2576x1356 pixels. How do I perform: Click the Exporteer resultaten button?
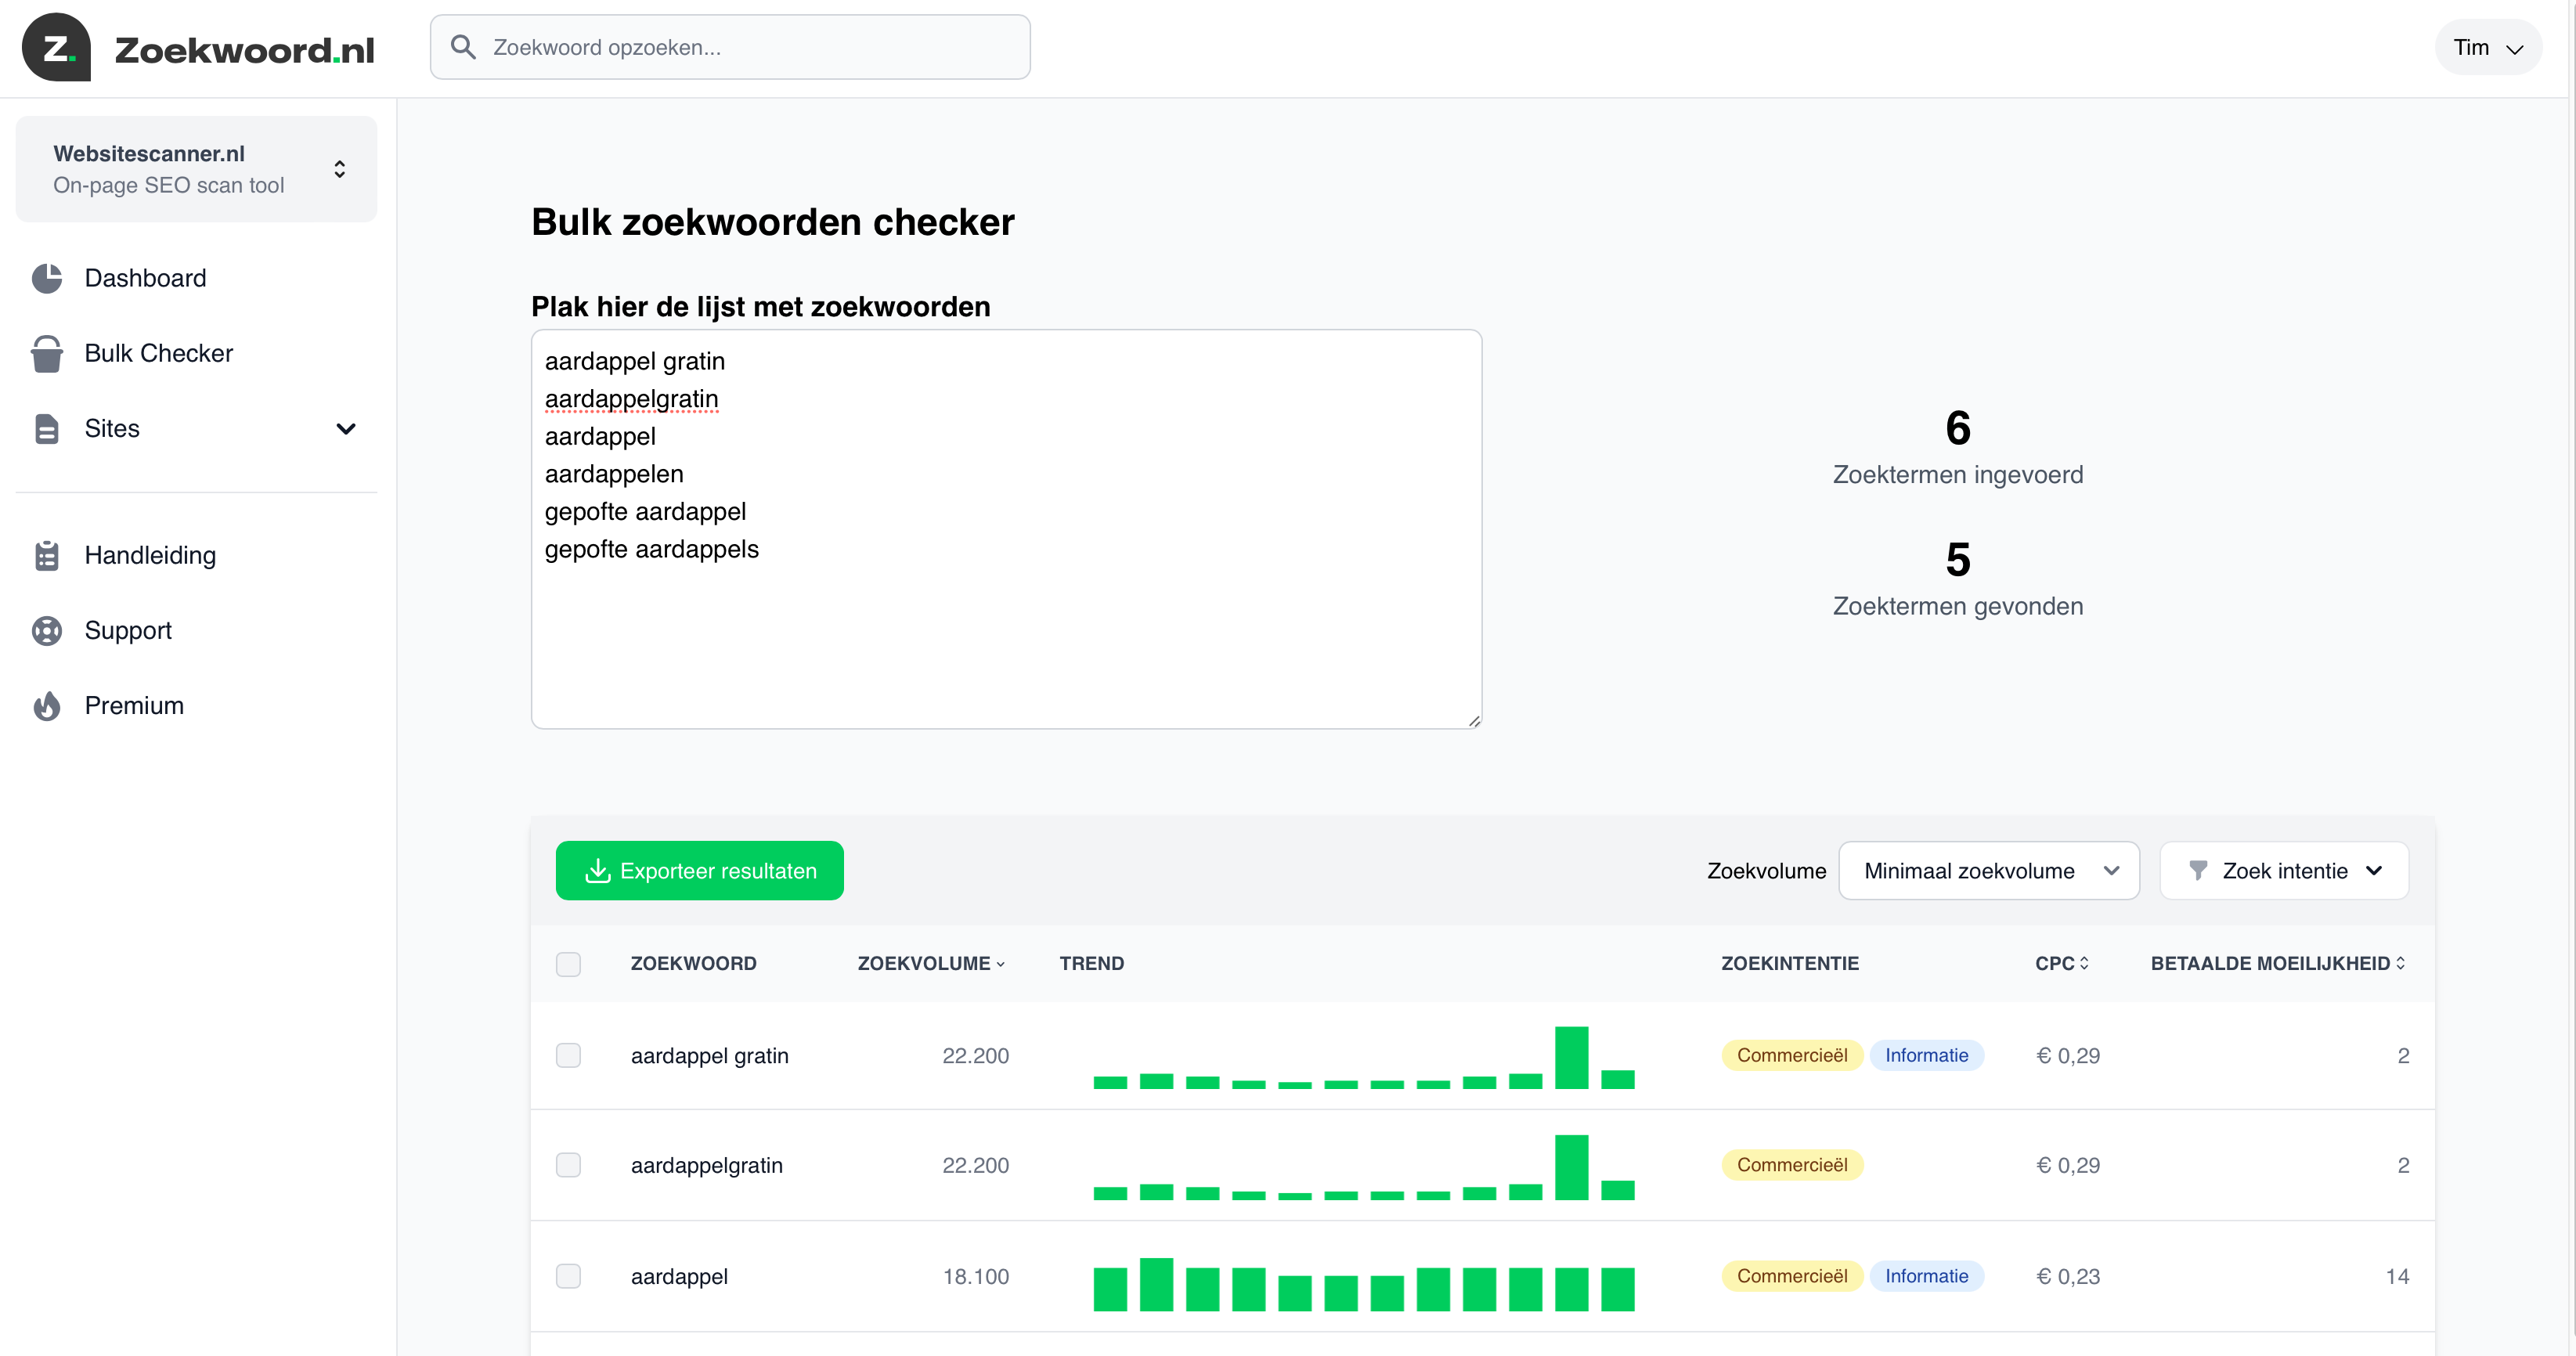tap(699, 870)
